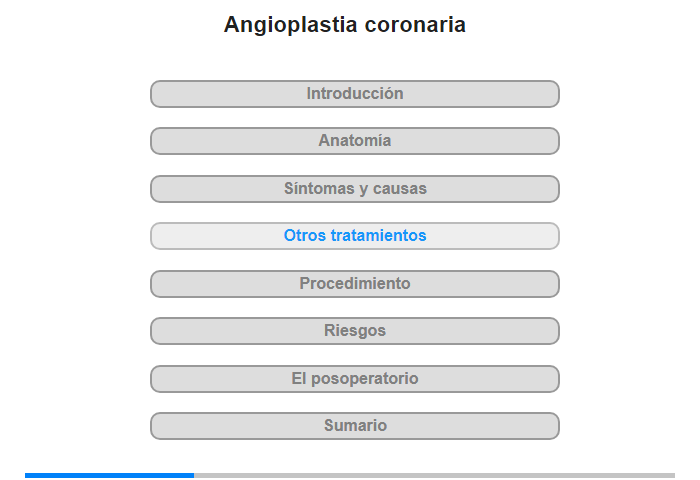Navigate to symptoms and causes chapter
This screenshot has height=480, width=700.
(355, 189)
